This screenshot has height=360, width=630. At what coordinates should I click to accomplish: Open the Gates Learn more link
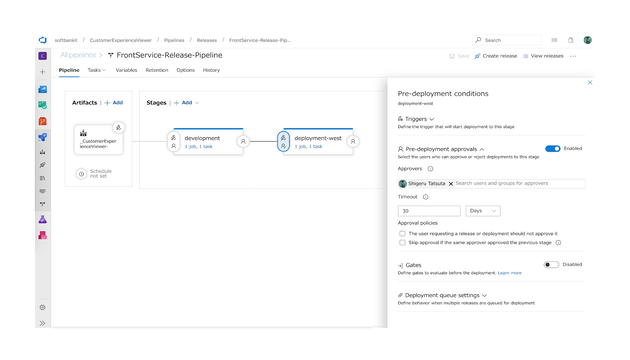[509, 273]
